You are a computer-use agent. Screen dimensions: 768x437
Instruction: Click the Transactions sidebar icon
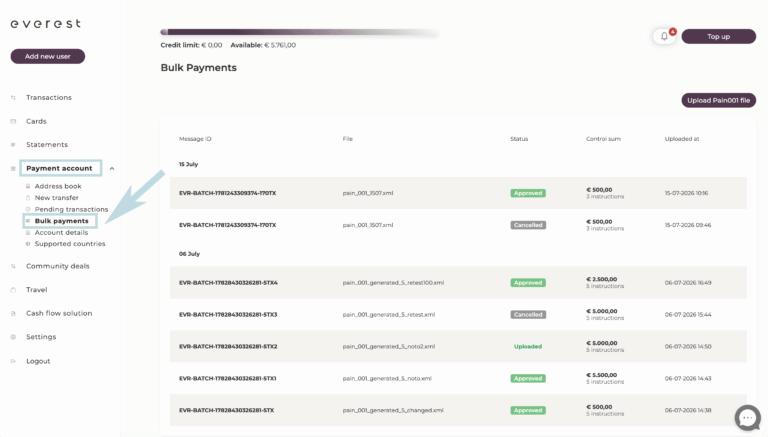point(13,97)
